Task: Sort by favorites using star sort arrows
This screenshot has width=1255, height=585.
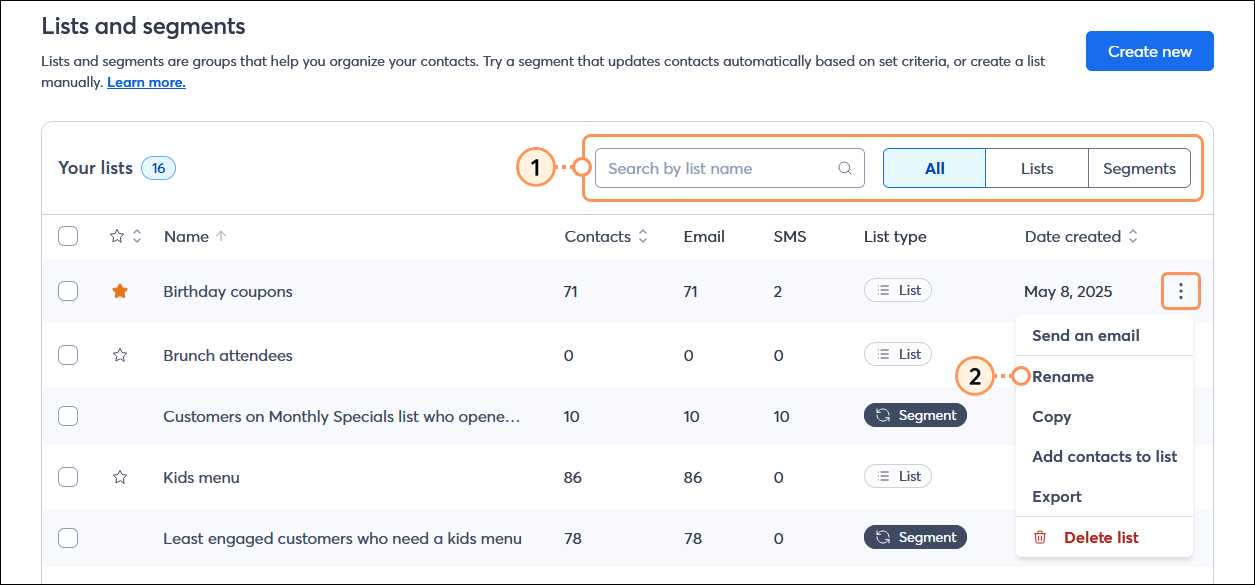Action: [137, 237]
